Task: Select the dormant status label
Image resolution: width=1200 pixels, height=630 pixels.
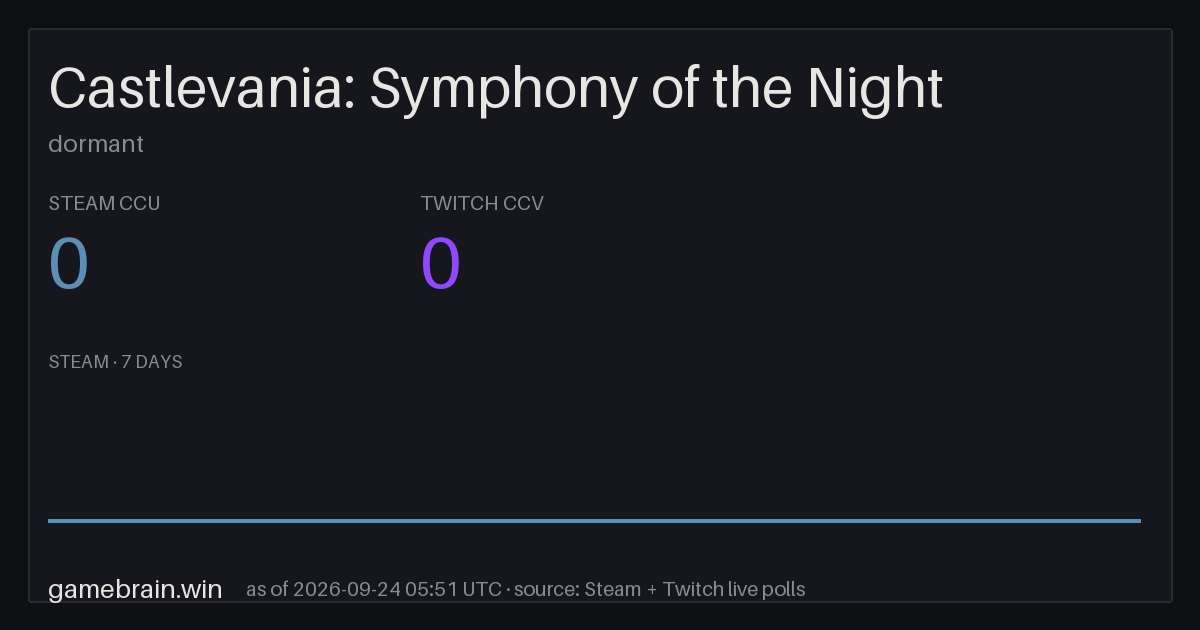Action: click(96, 144)
